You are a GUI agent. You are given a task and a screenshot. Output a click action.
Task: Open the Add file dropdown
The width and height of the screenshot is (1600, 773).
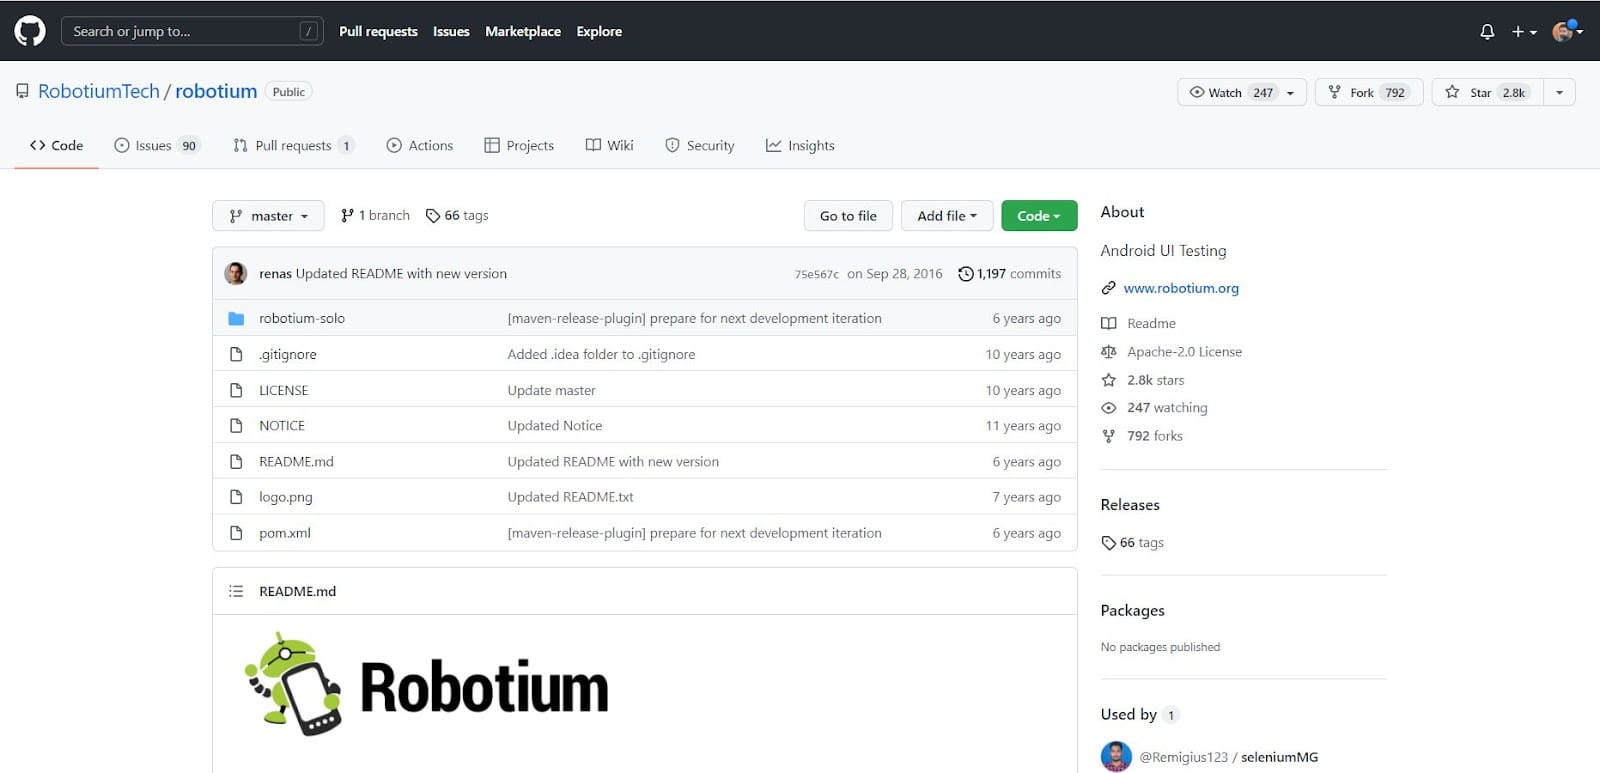pos(946,216)
